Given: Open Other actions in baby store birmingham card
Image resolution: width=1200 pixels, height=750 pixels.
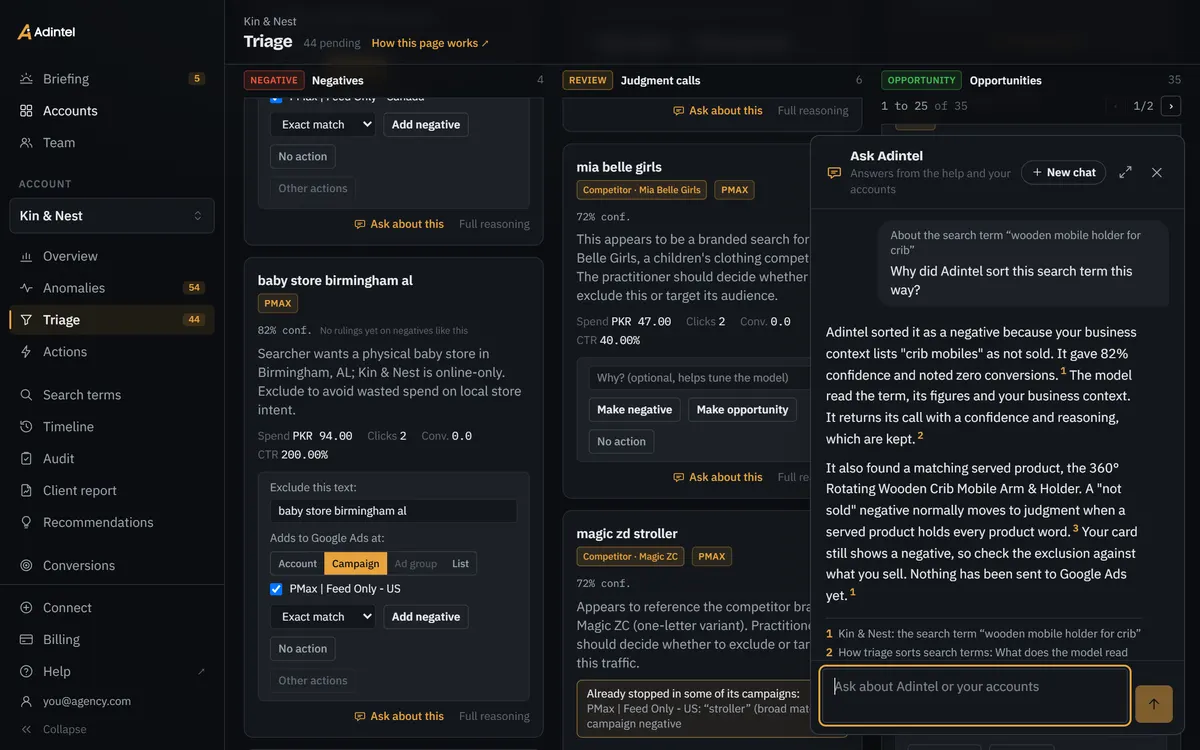Looking at the screenshot, I should click(x=313, y=681).
